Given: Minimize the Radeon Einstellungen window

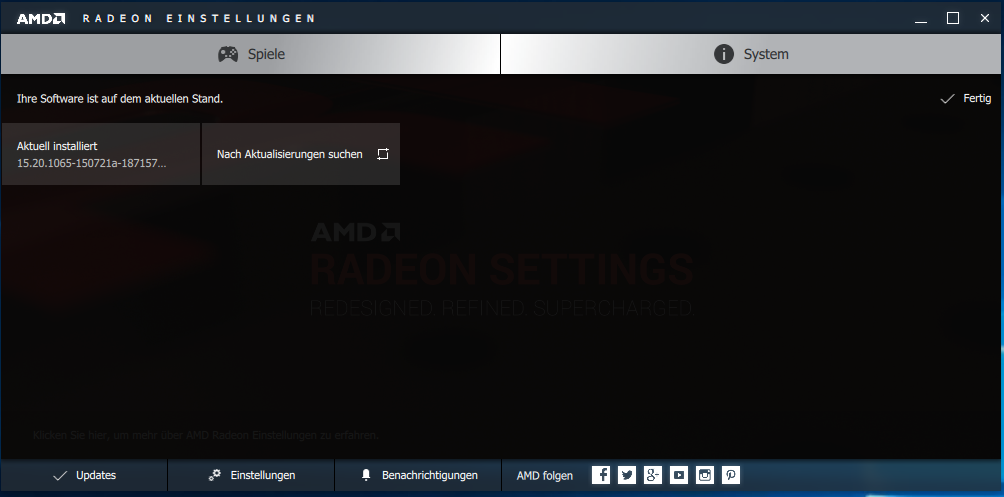Looking at the screenshot, I should coord(921,19).
